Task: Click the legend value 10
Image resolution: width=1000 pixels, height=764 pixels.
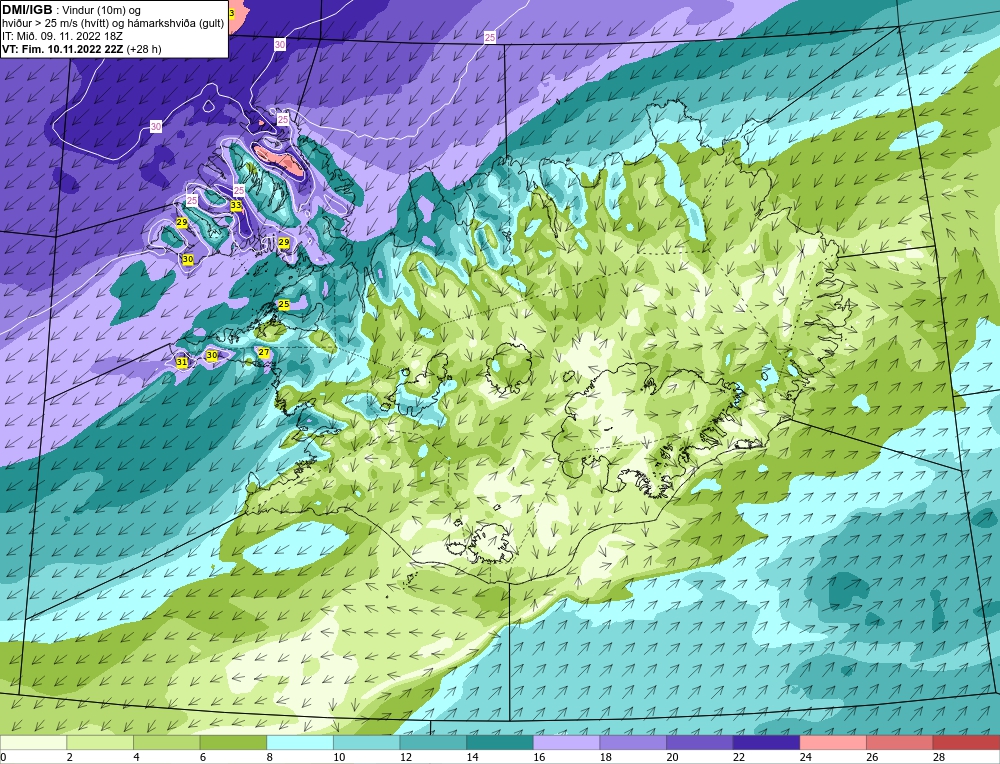Action: click(339, 757)
